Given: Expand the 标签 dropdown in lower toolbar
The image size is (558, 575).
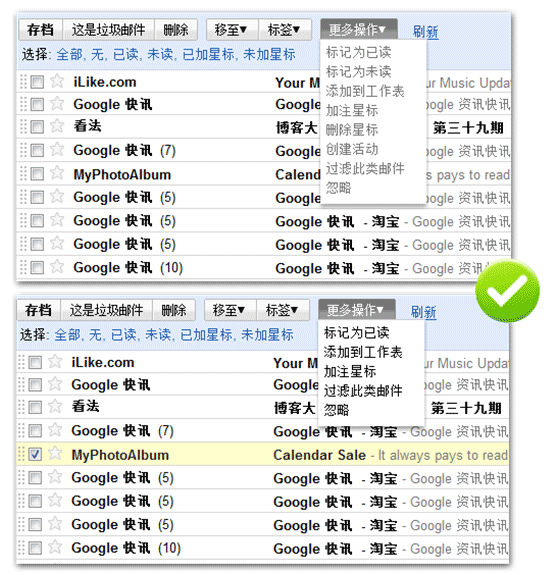Looking at the screenshot, I should click(282, 310).
